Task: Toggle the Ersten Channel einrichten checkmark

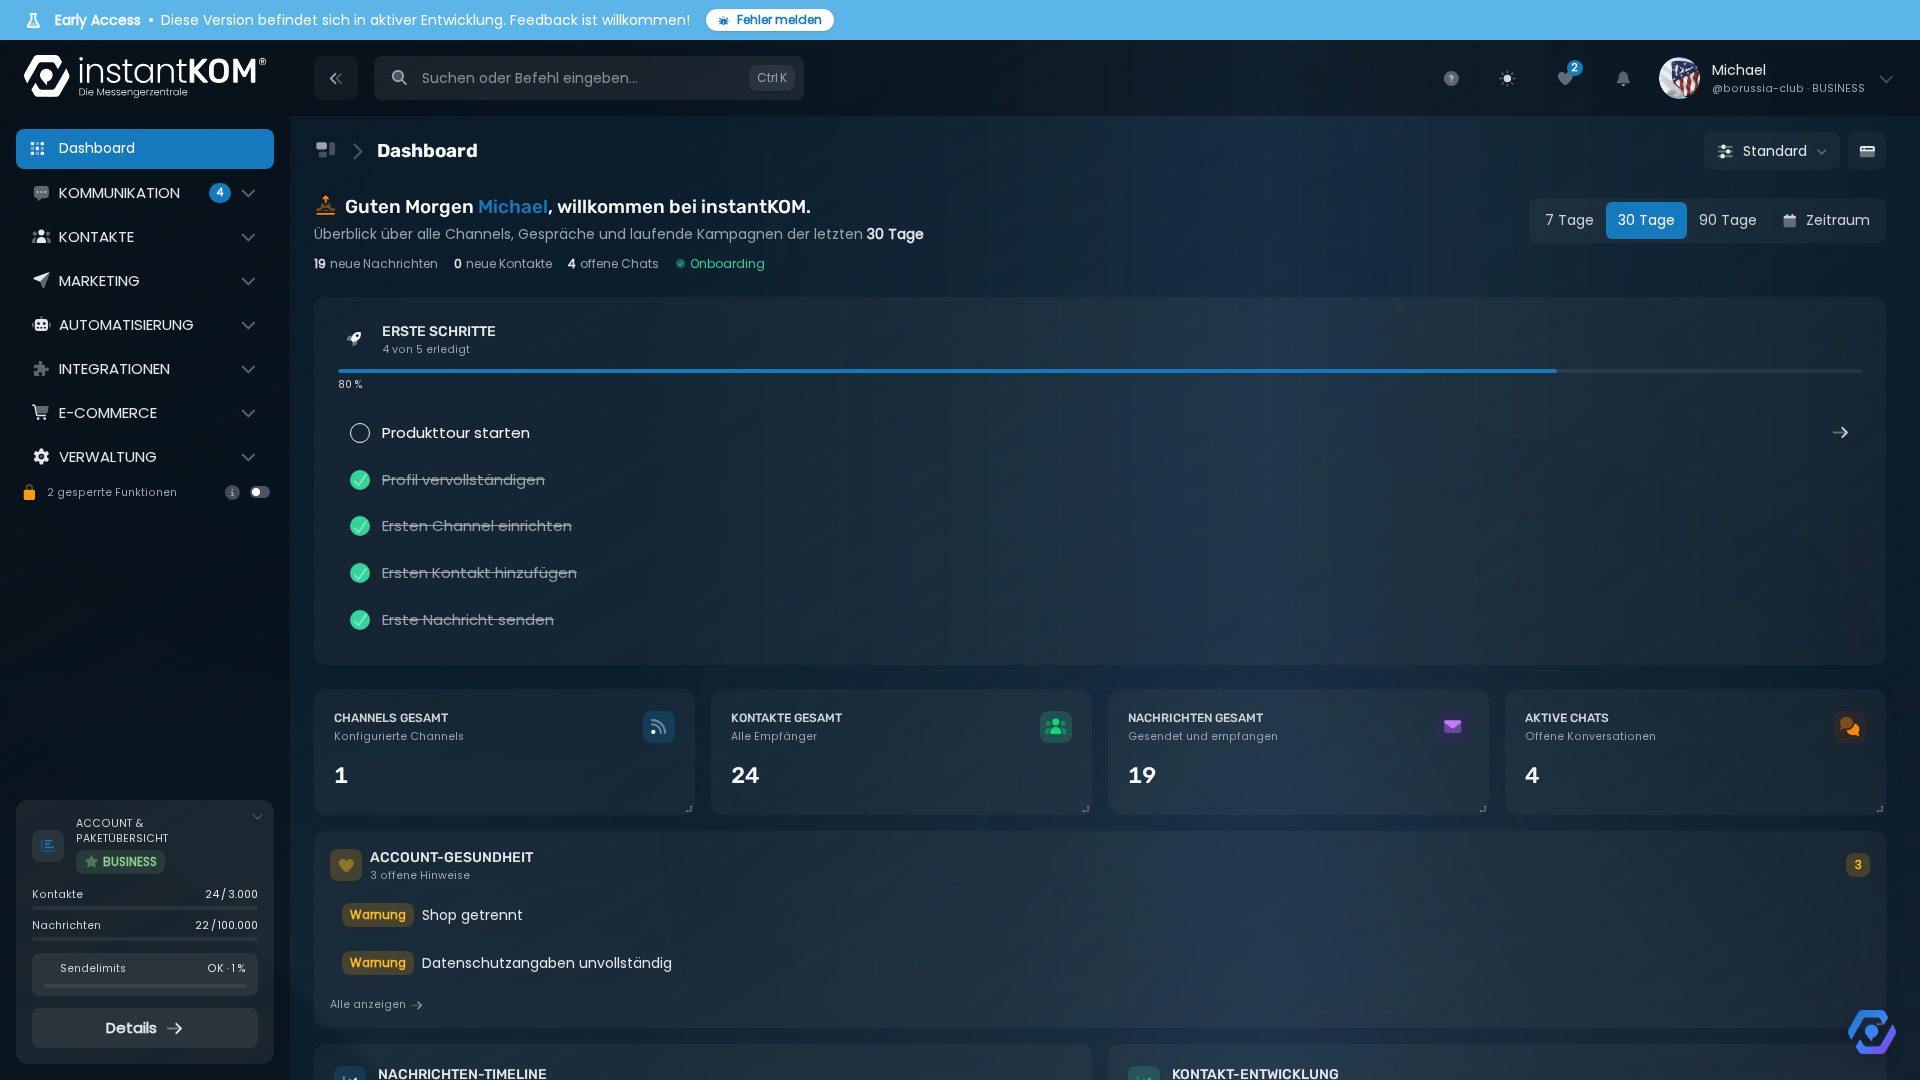Action: [360, 526]
